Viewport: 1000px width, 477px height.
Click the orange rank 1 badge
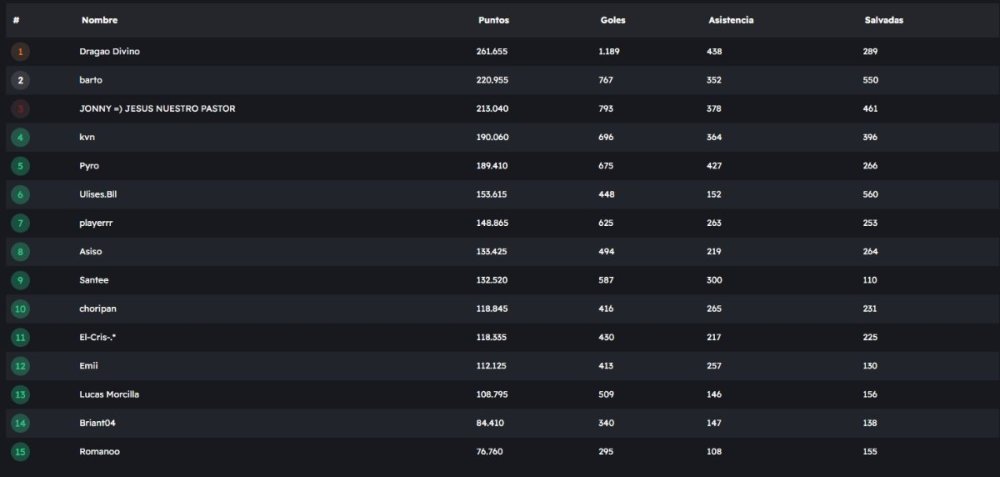tap(20, 51)
